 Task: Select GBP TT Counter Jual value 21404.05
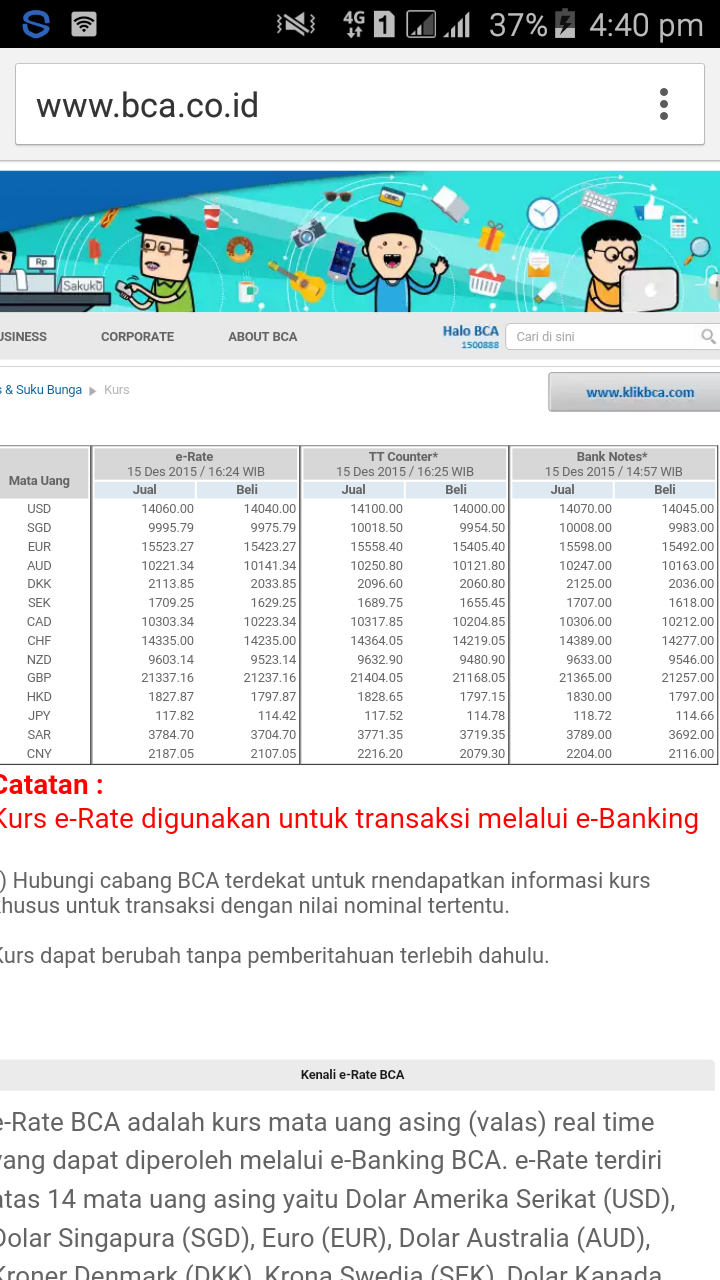(x=376, y=678)
